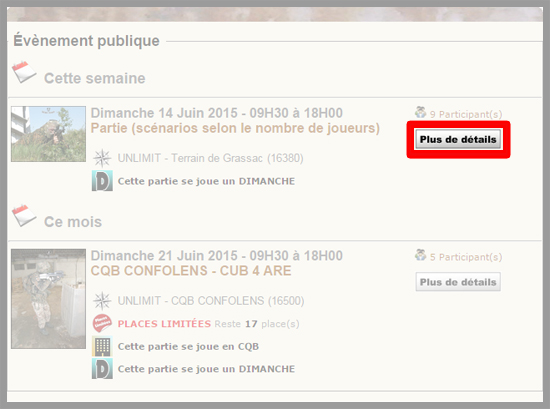Open details for the CQB CONFOLENS event

pos(458,282)
